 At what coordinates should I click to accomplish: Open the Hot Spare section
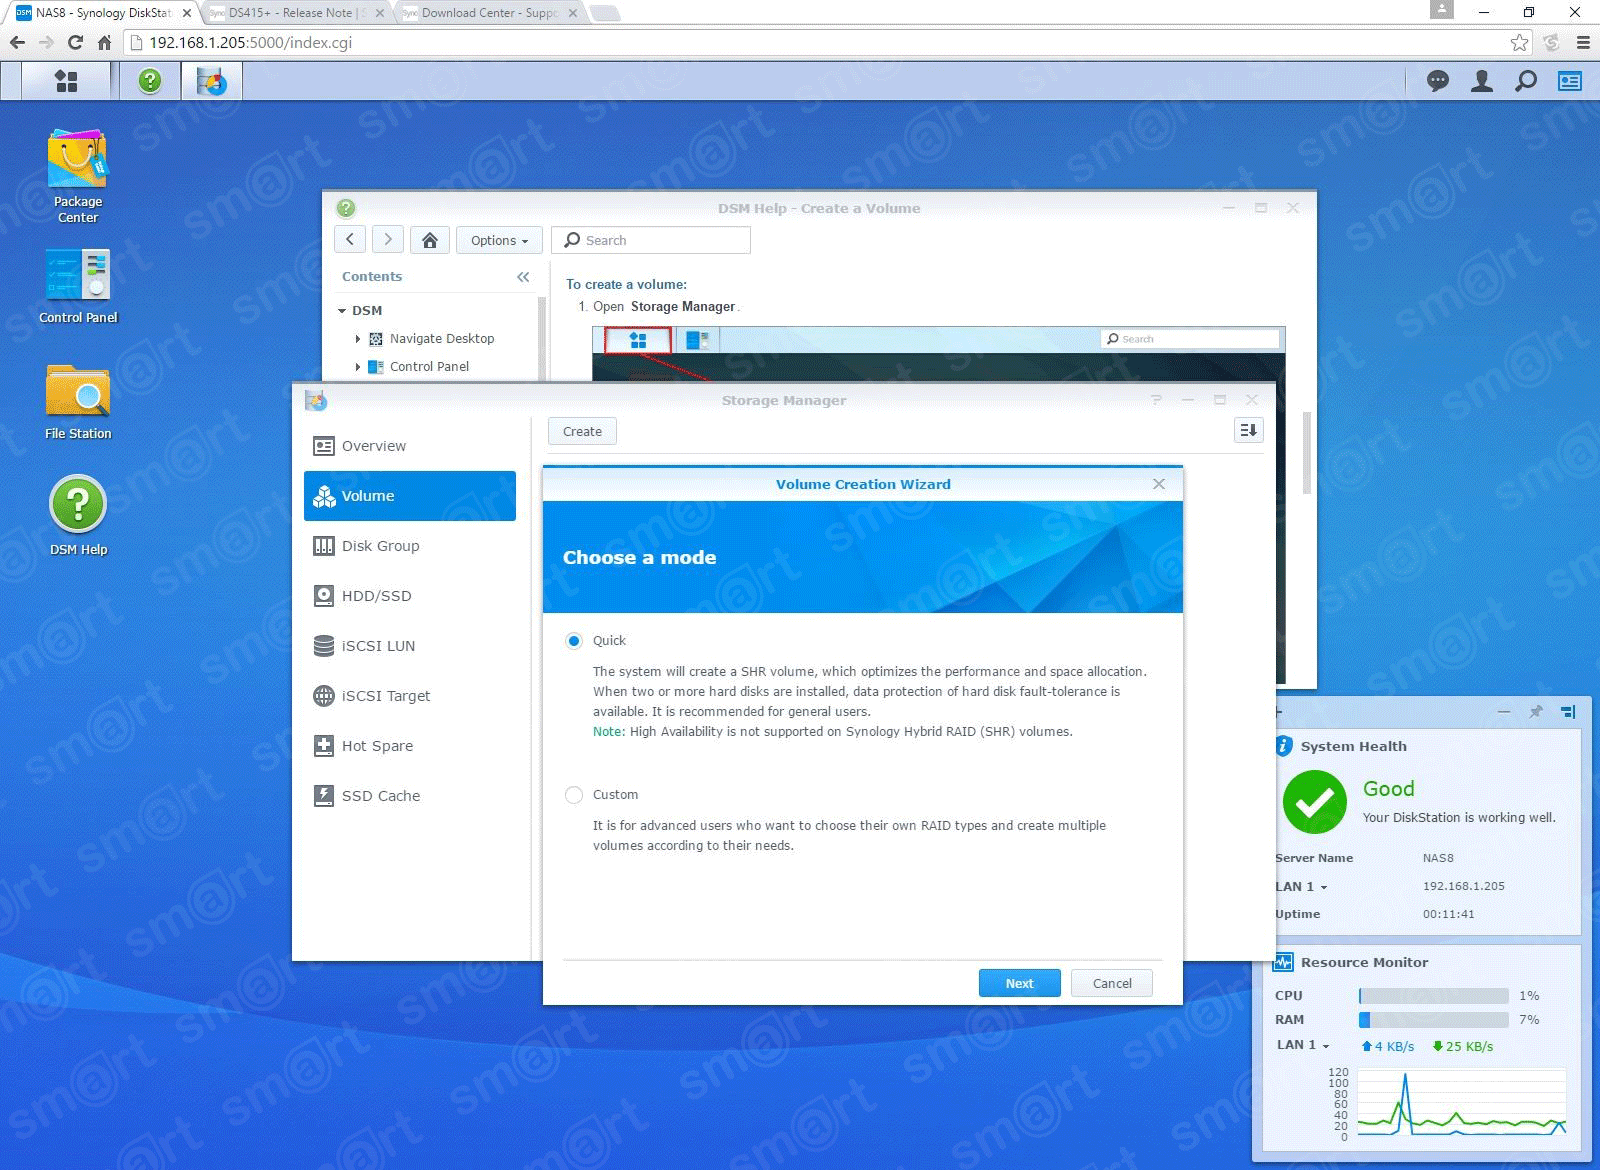pyautogui.click(x=410, y=746)
